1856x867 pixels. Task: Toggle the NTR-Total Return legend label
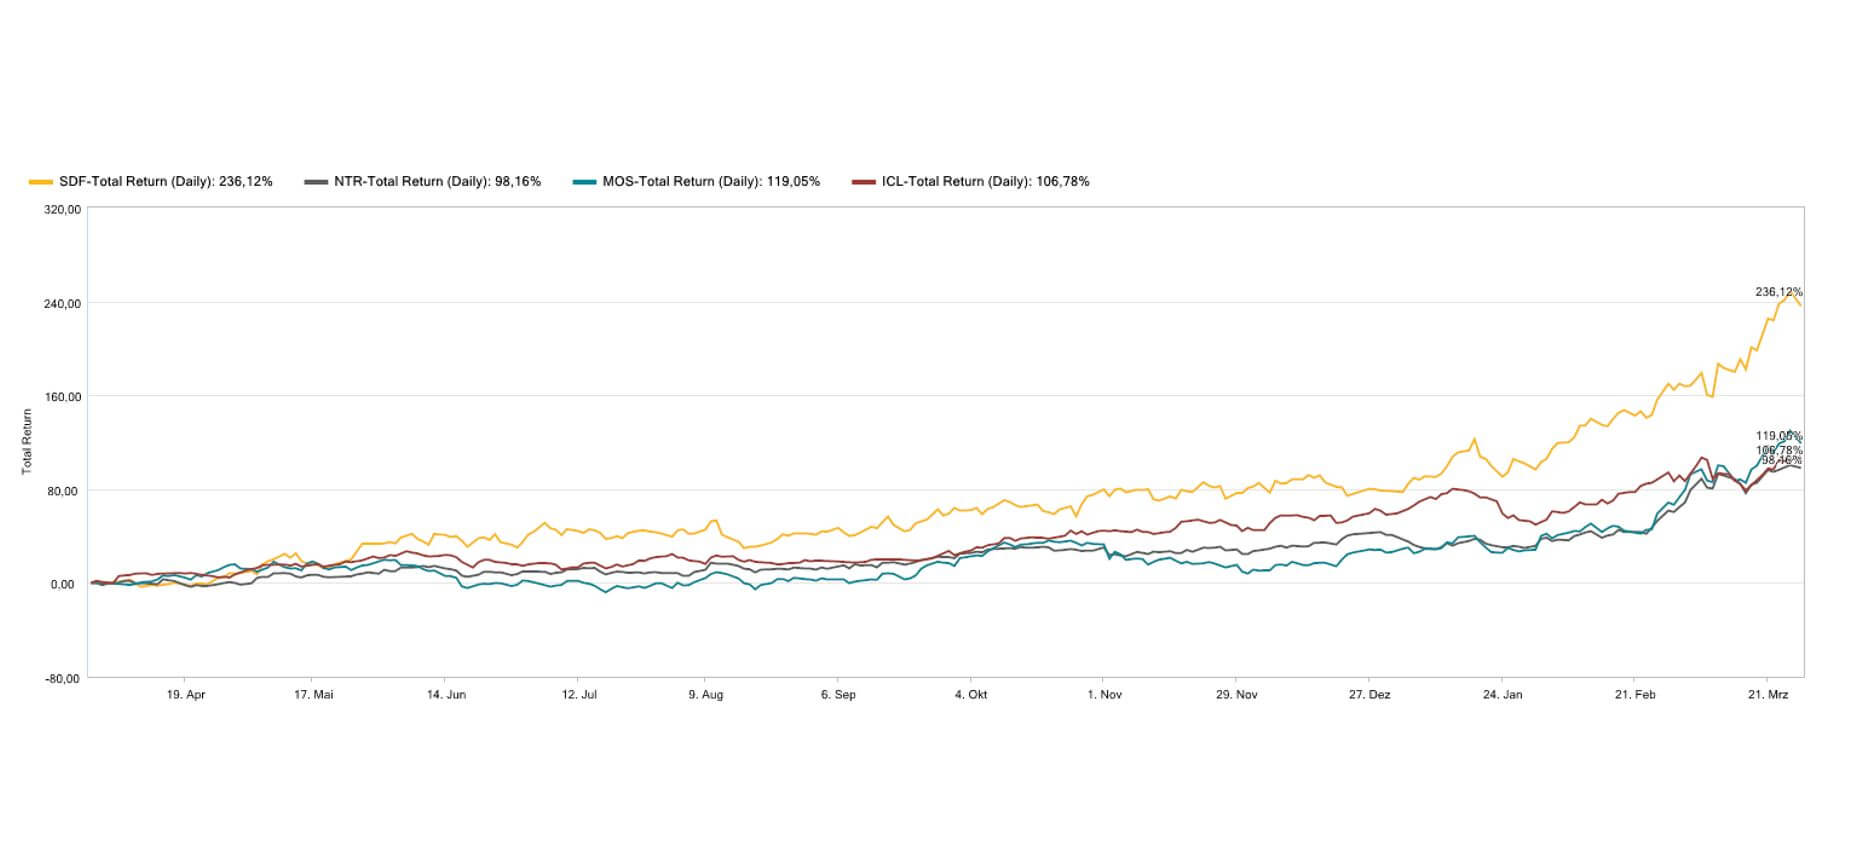[x=437, y=182]
